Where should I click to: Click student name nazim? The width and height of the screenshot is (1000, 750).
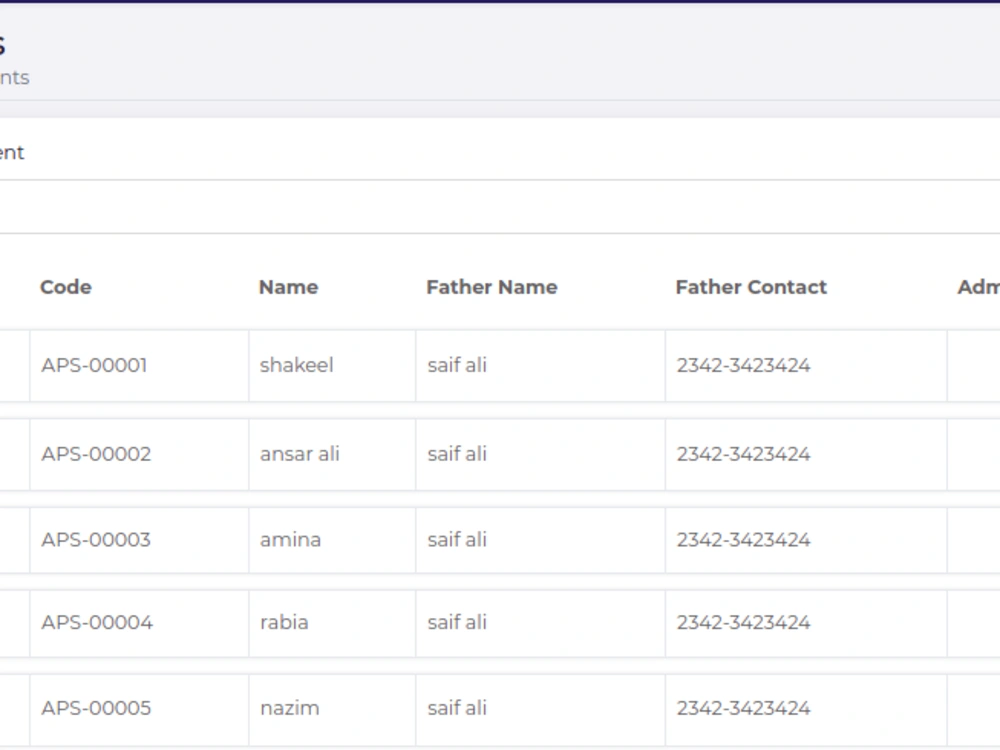[x=290, y=709]
